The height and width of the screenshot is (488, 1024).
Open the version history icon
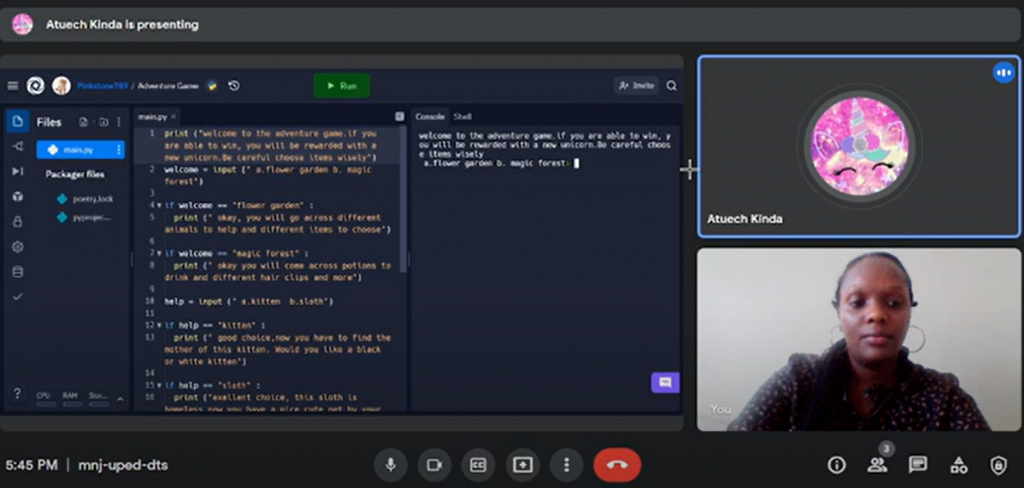(x=234, y=86)
